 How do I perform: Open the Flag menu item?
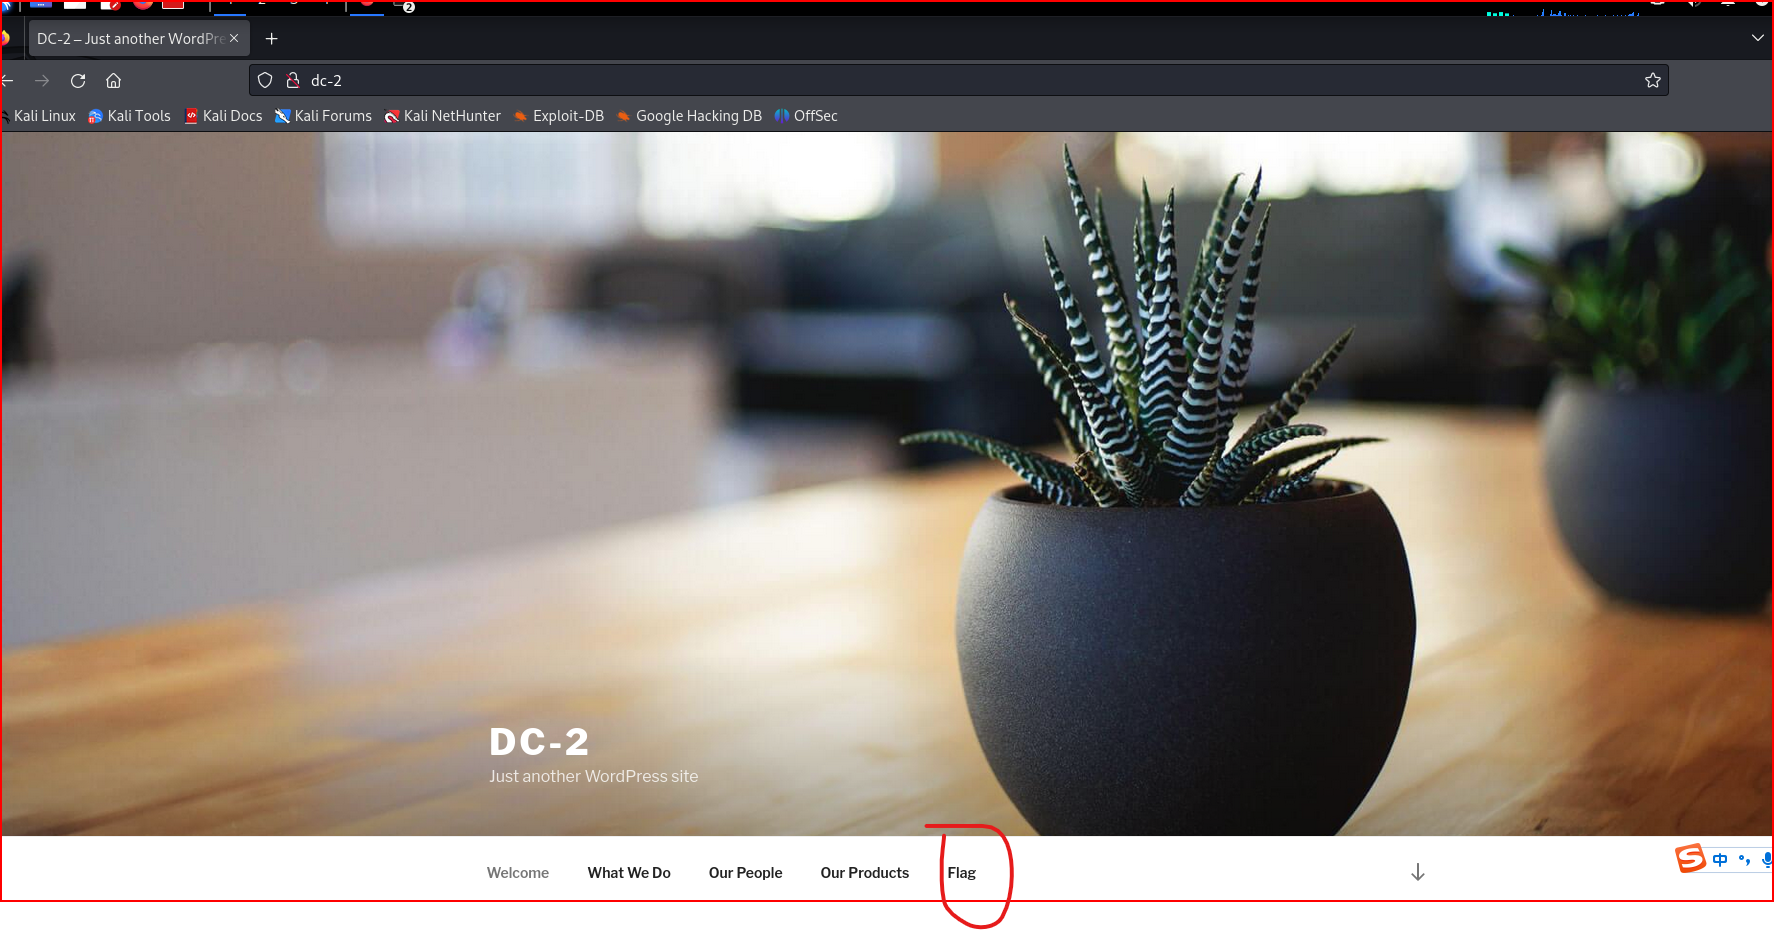[962, 873]
